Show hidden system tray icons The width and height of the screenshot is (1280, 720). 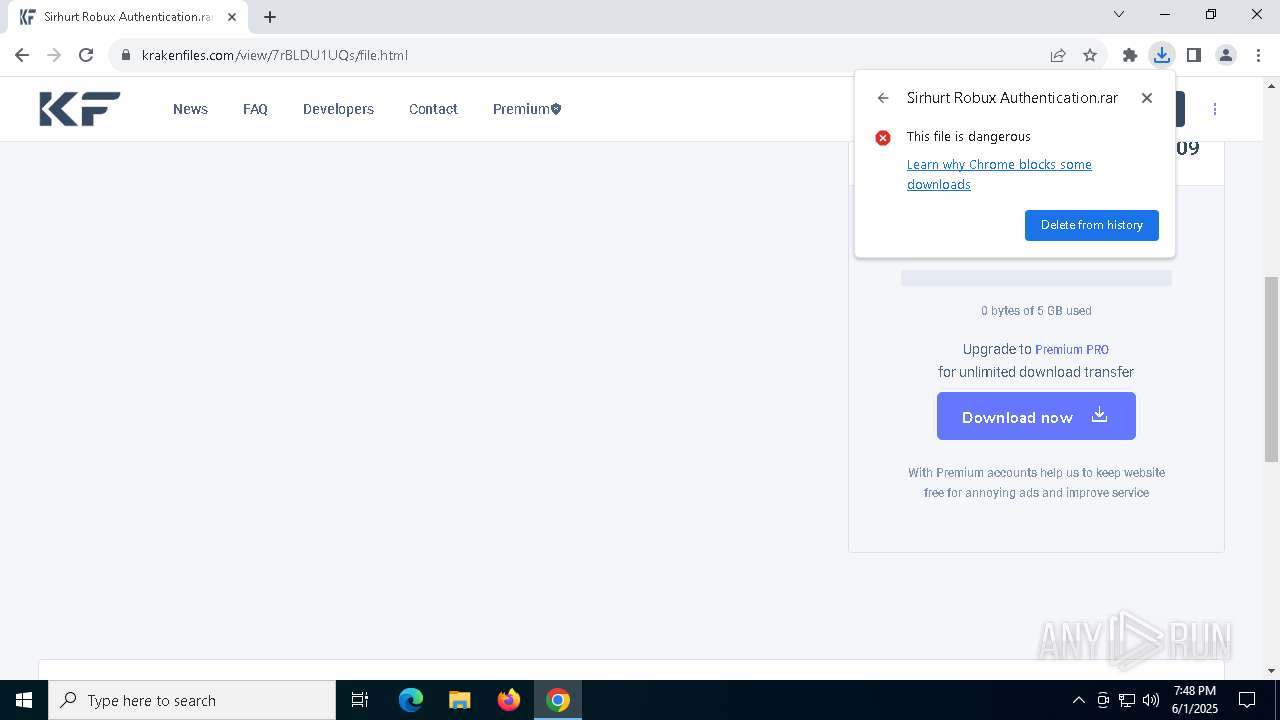[1078, 700]
